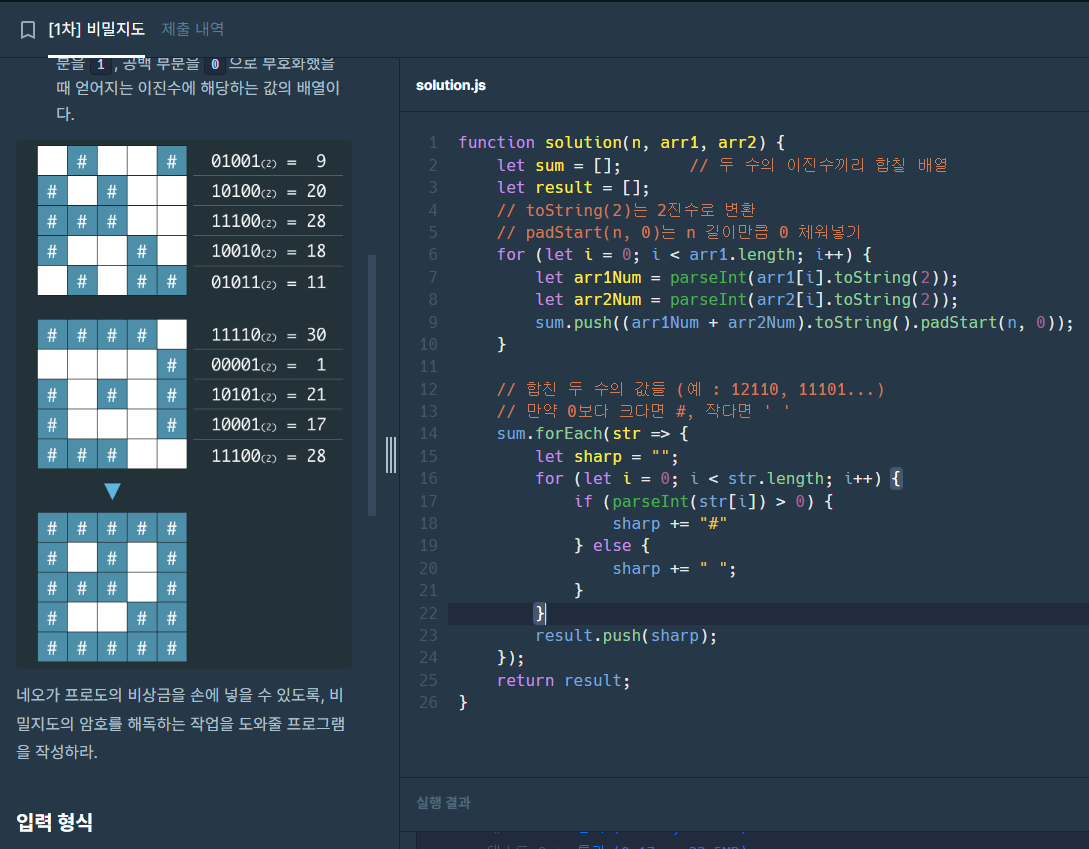The height and width of the screenshot is (849, 1089).
Task: Click 'let result = [];' line
Action: pos(573,188)
